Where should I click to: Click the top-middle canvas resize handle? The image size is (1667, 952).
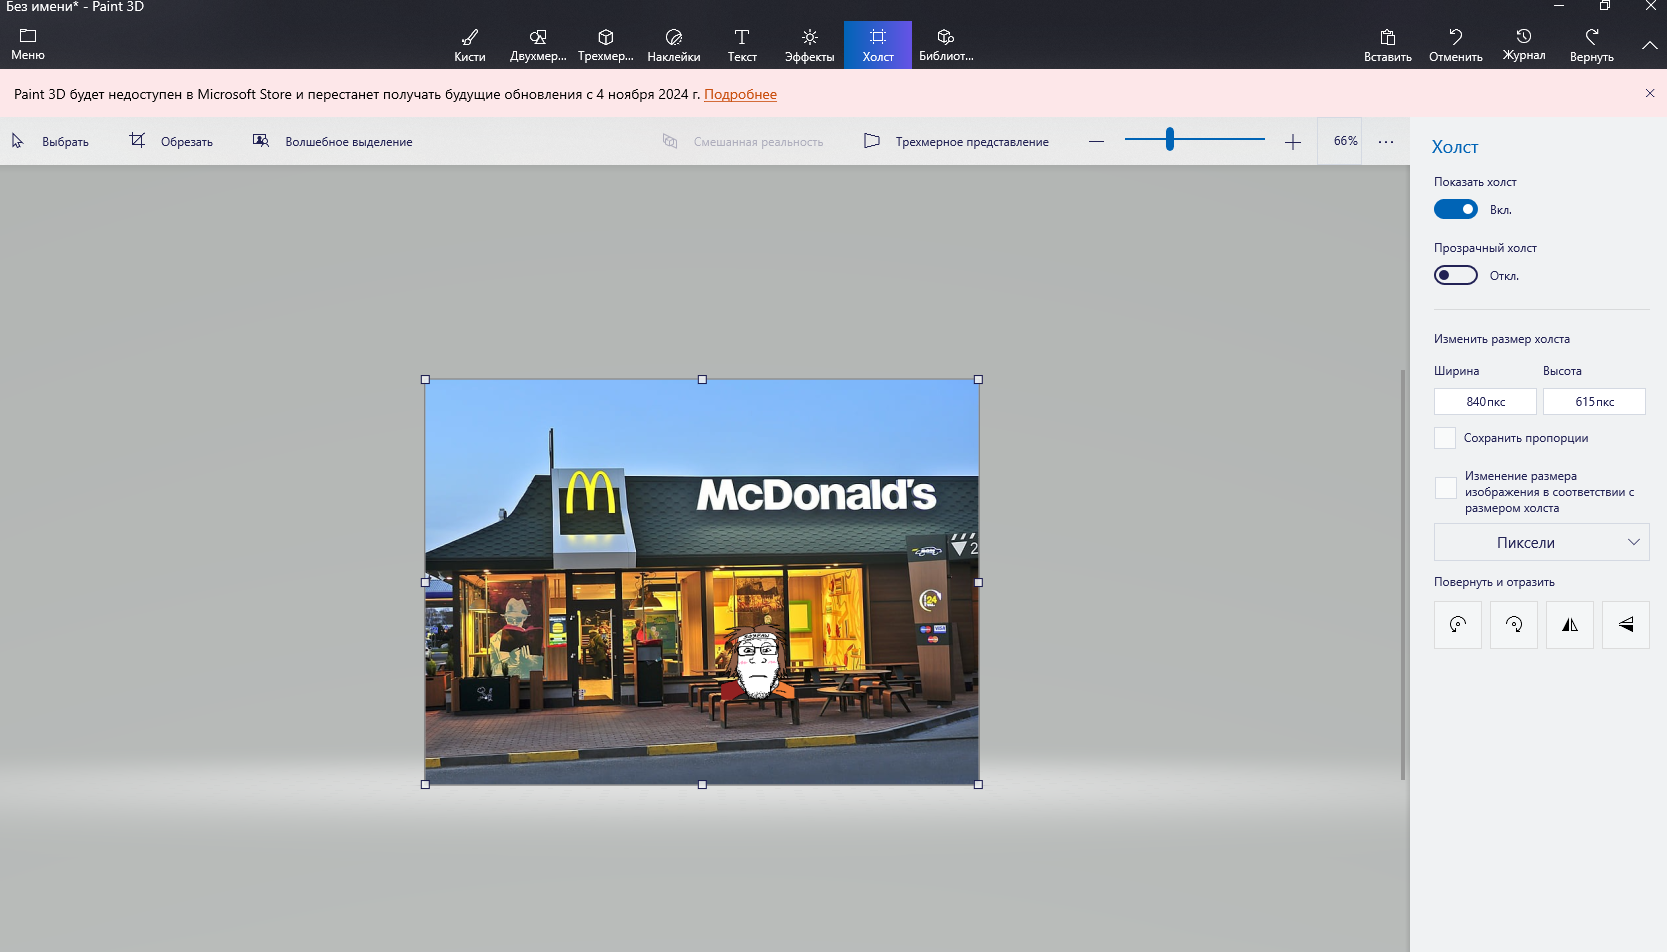(702, 379)
